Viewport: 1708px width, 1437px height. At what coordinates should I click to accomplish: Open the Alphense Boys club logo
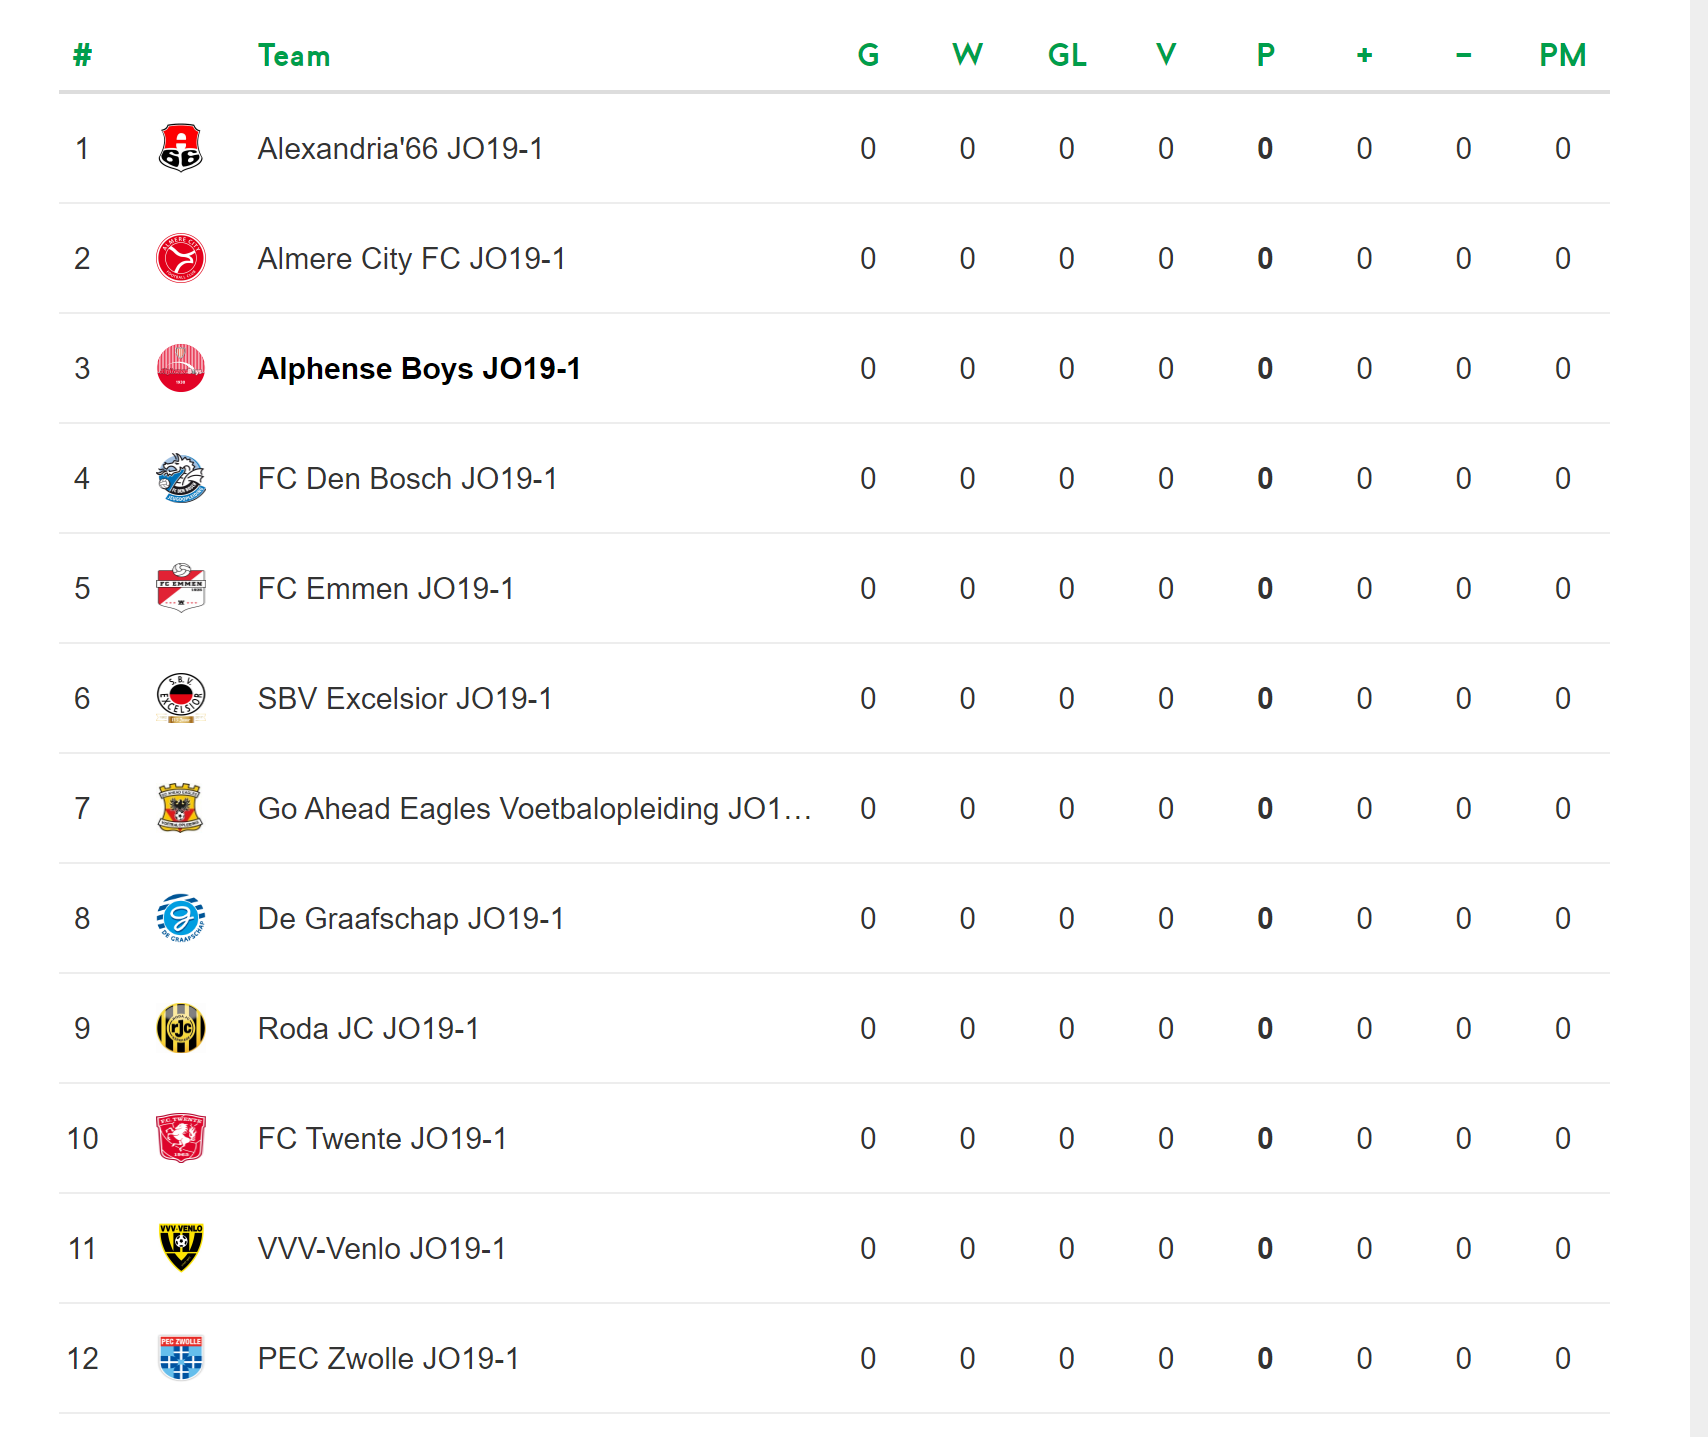[x=181, y=368]
